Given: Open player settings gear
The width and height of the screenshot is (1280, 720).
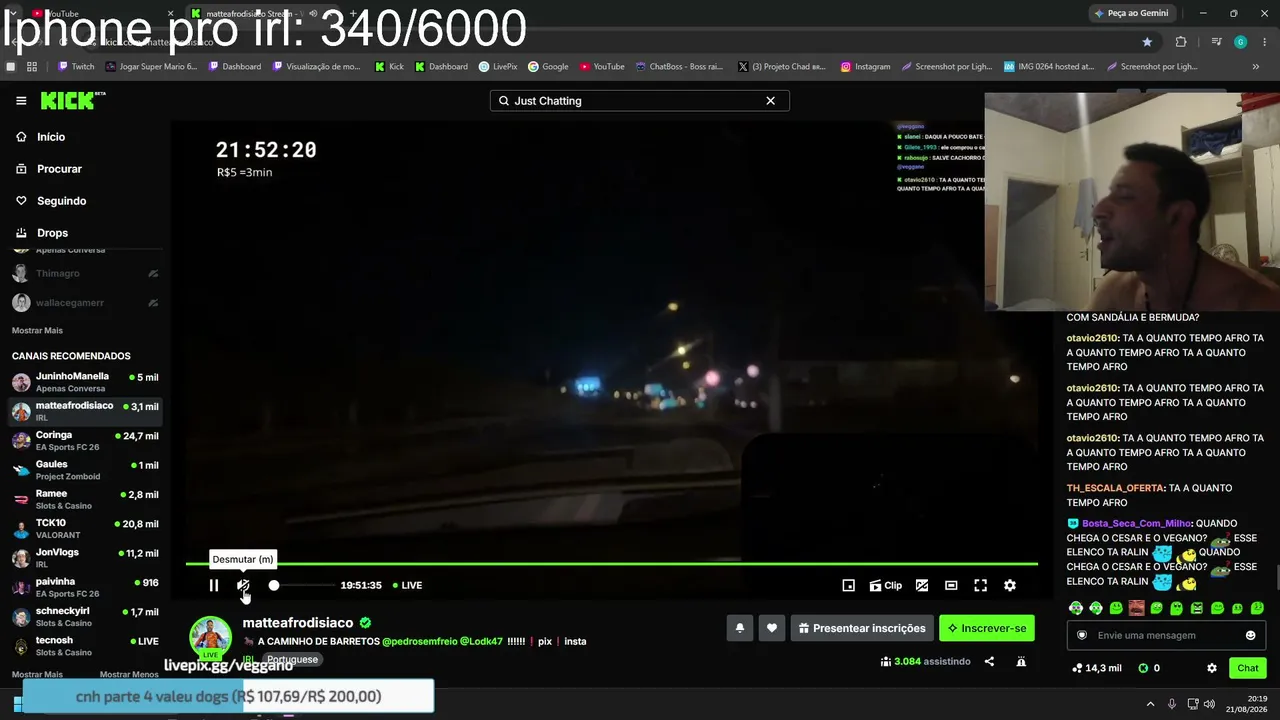Looking at the screenshot, I should (x=1010, y=586).
